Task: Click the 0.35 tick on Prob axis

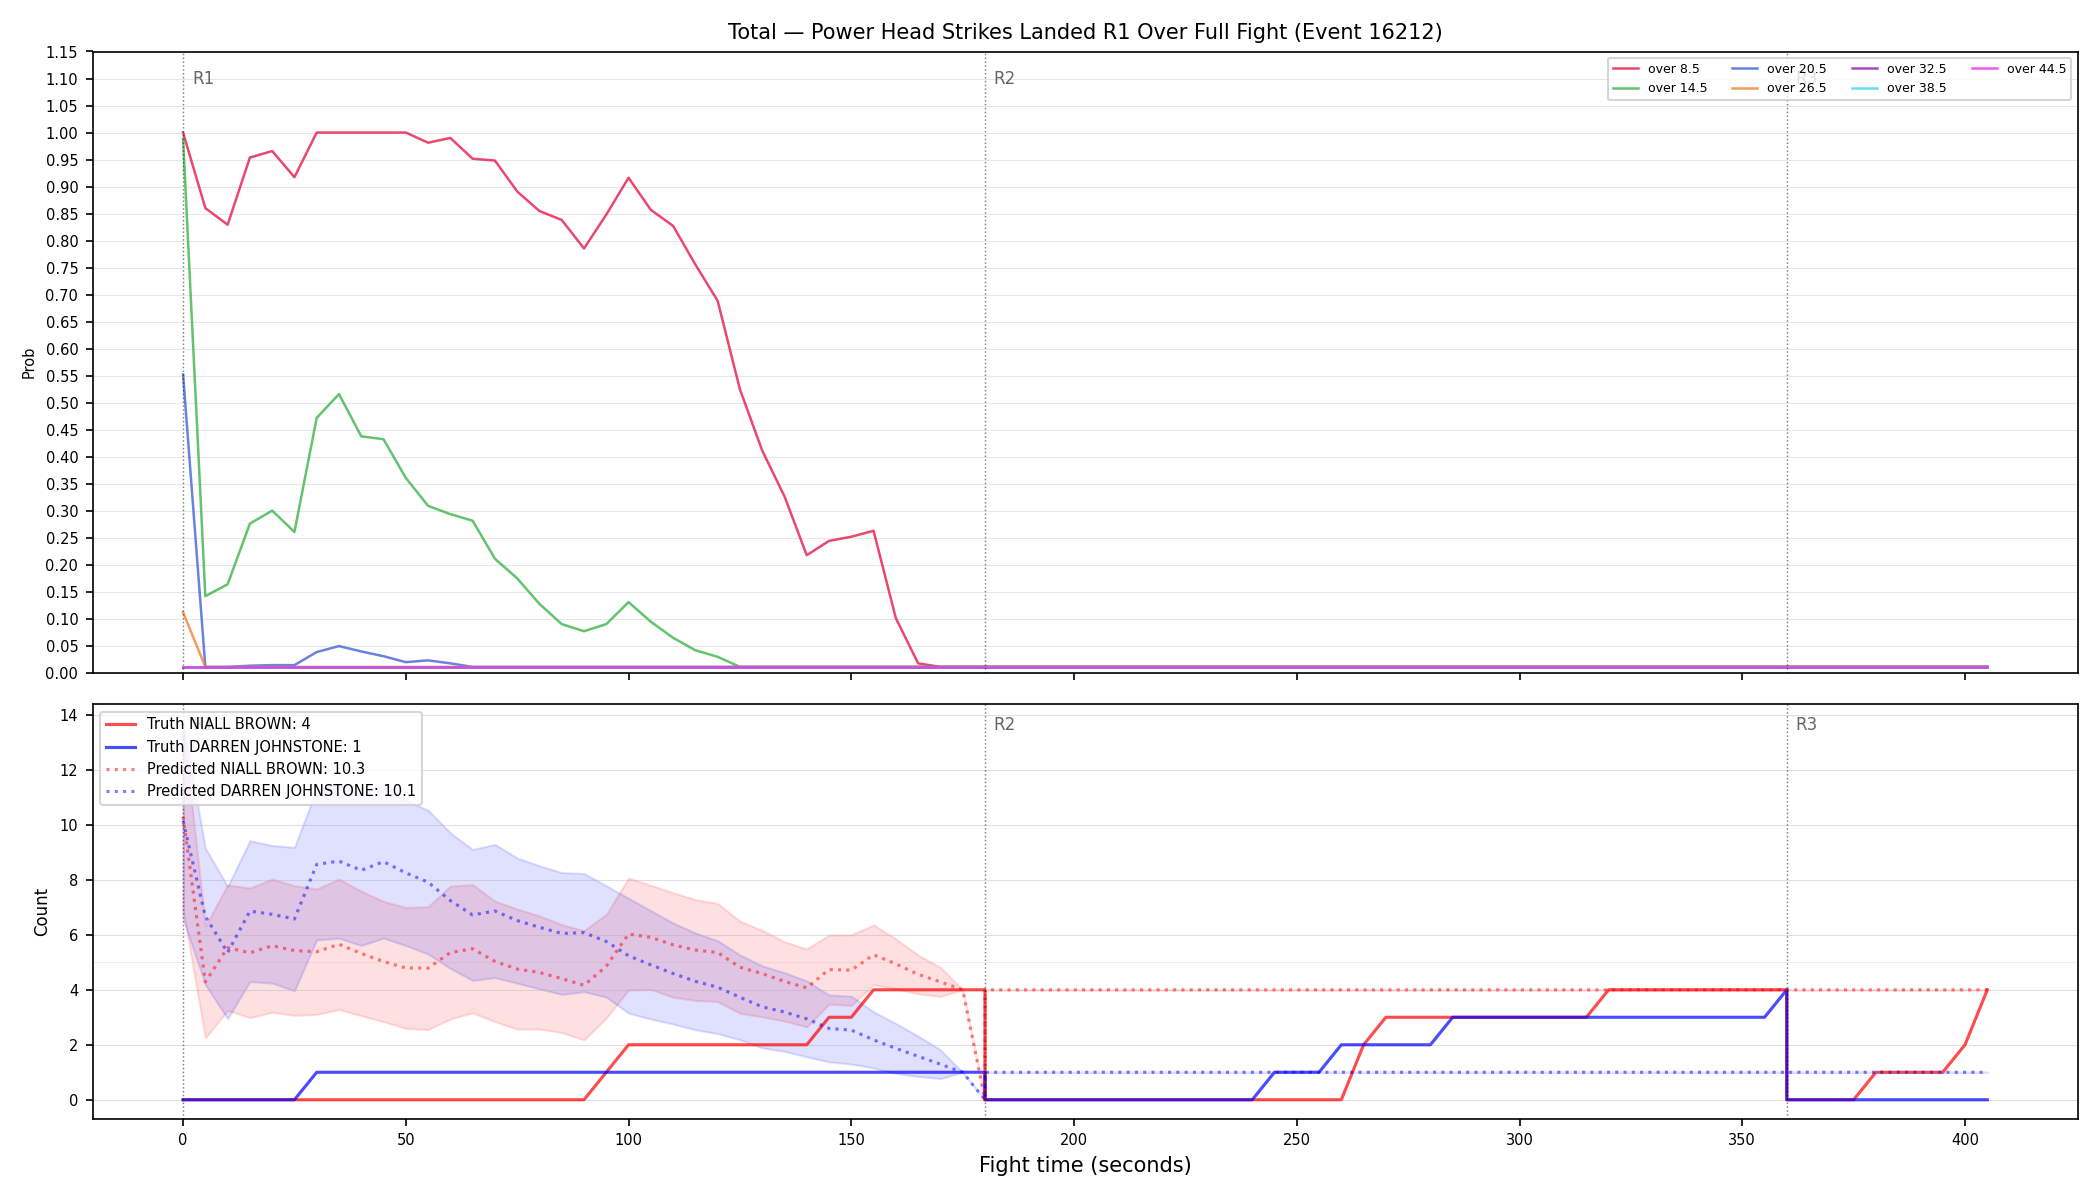Action: click(62, 484)
